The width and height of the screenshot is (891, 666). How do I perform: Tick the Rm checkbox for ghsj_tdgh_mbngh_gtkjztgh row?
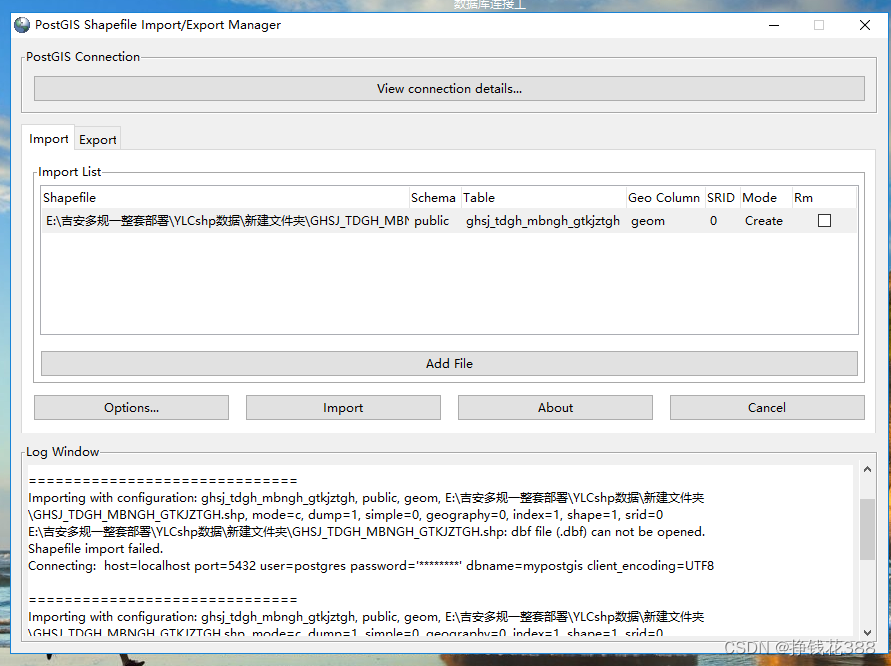point(824,220)
